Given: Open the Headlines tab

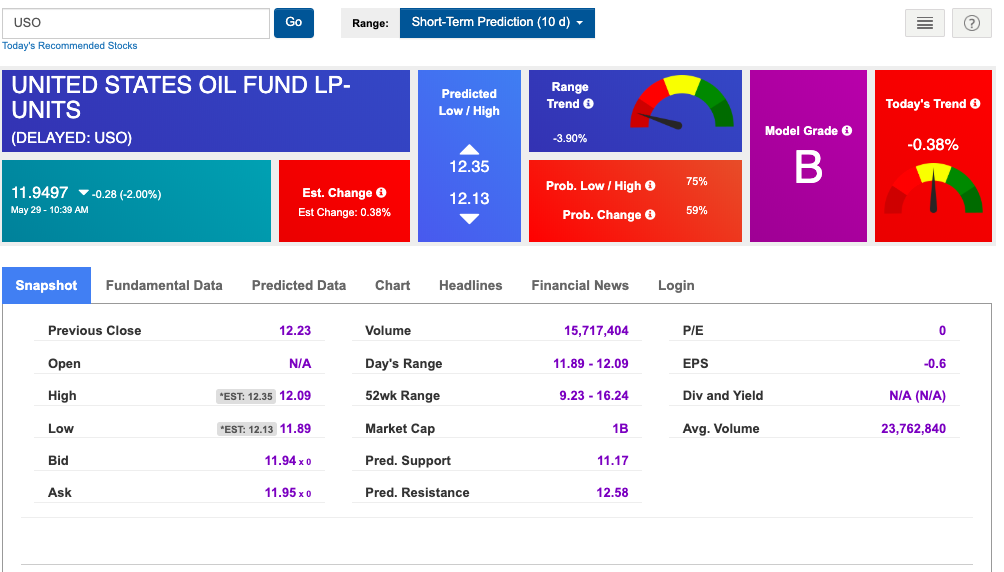Looking at the screenshot, I should point(471,285).
